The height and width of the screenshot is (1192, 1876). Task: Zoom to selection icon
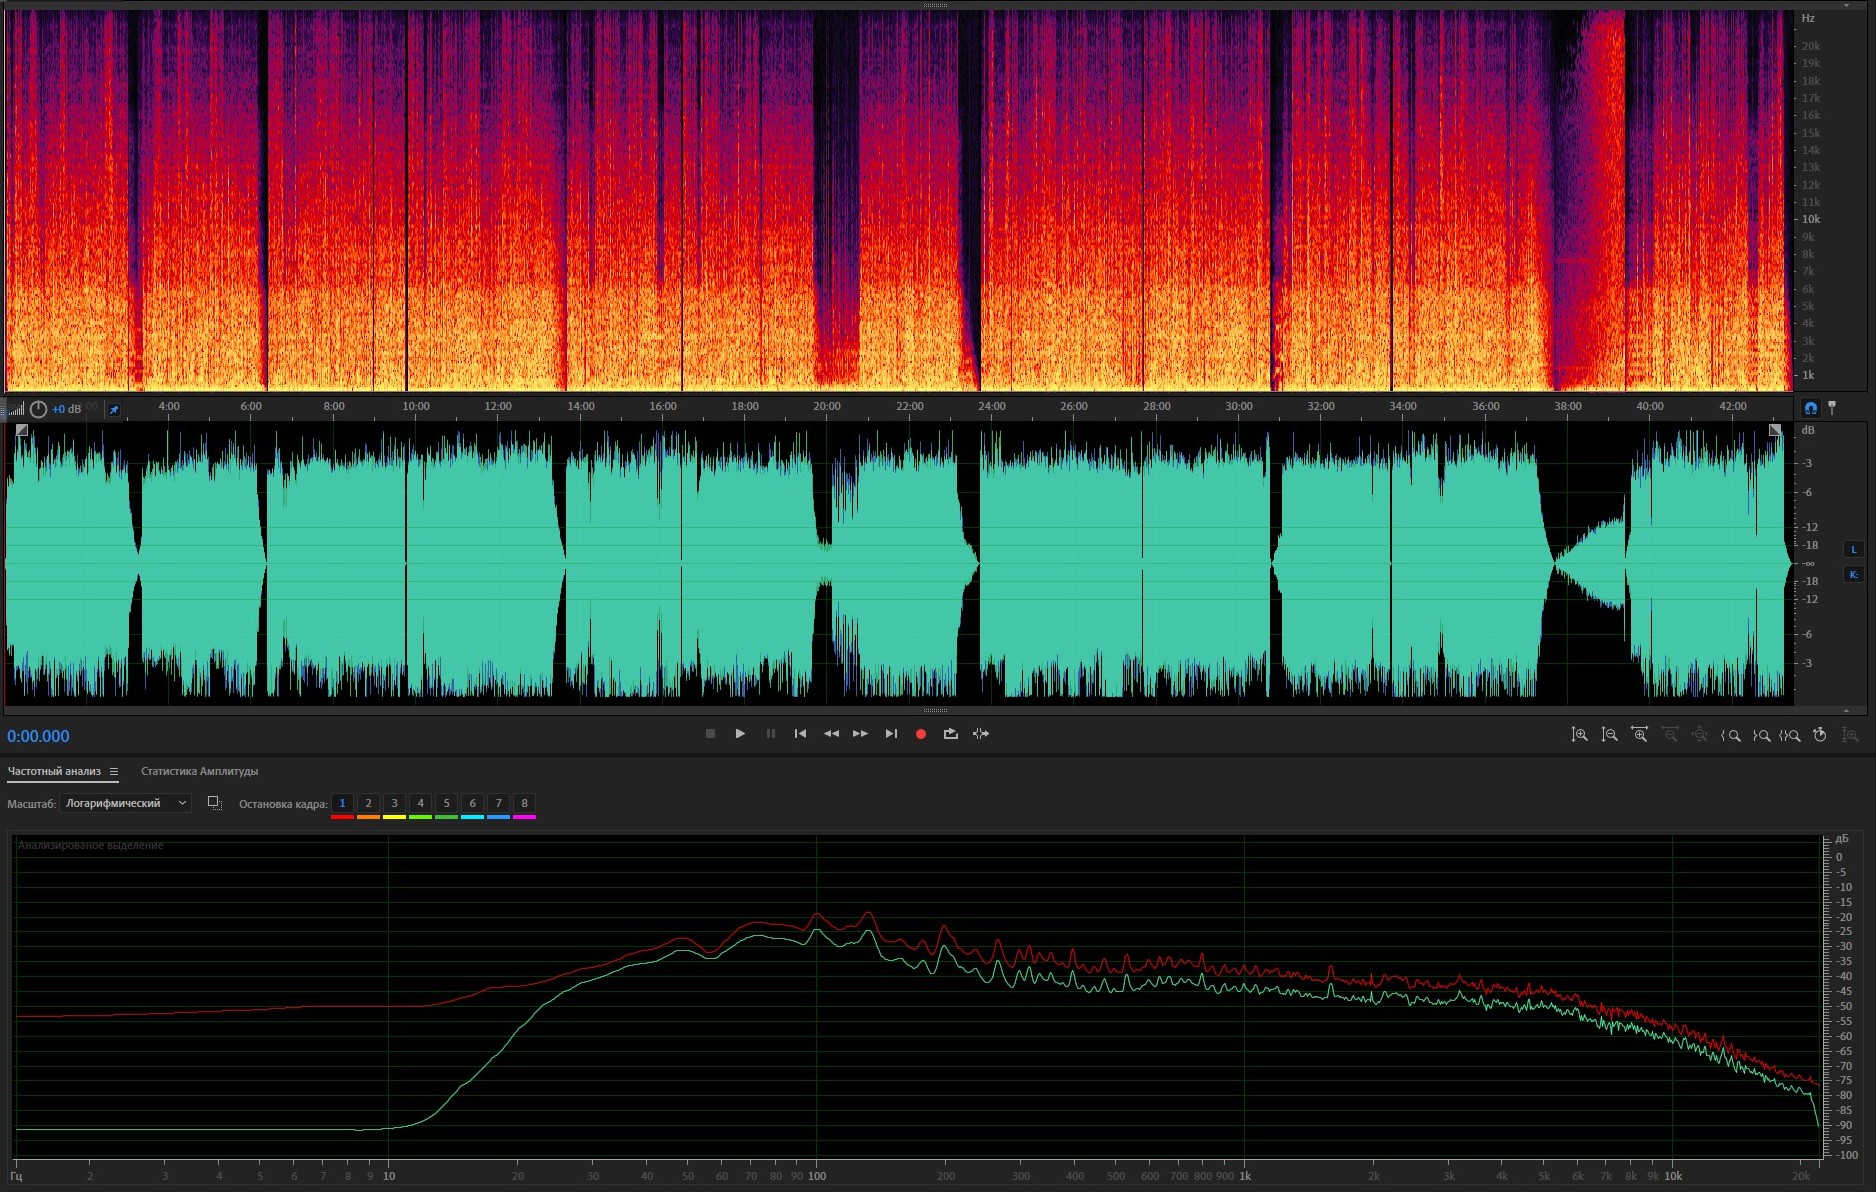(x=1790, y=735)
